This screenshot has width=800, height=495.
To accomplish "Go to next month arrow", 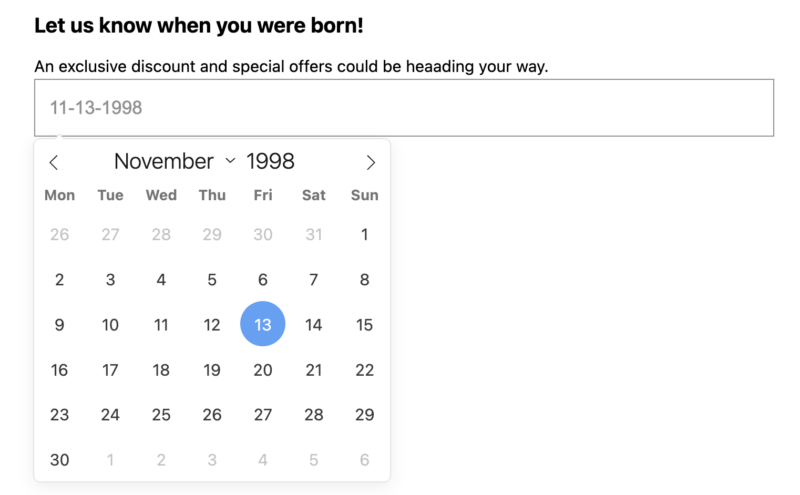I will click(x=371, y=162).
